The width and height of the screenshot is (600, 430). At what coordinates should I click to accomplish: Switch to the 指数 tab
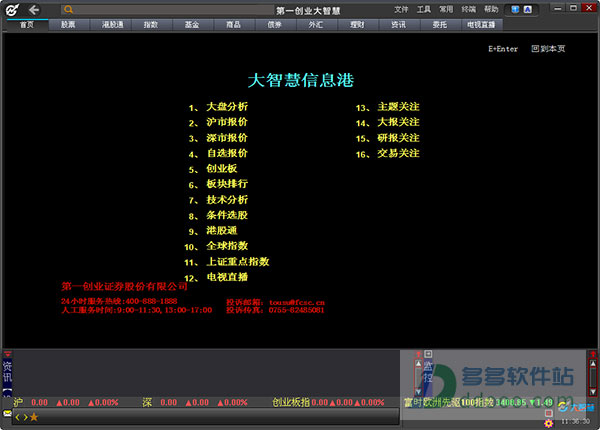coord(151,25)
